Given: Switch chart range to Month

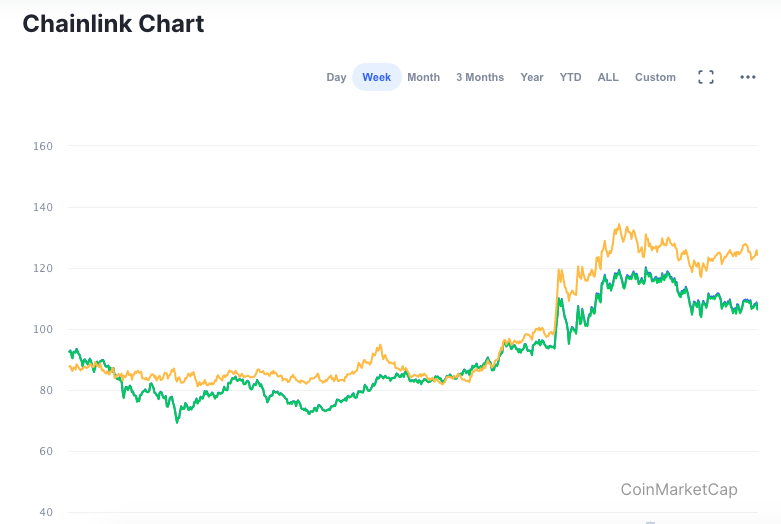Looking at the screenshot, I should tap(423, 77).
